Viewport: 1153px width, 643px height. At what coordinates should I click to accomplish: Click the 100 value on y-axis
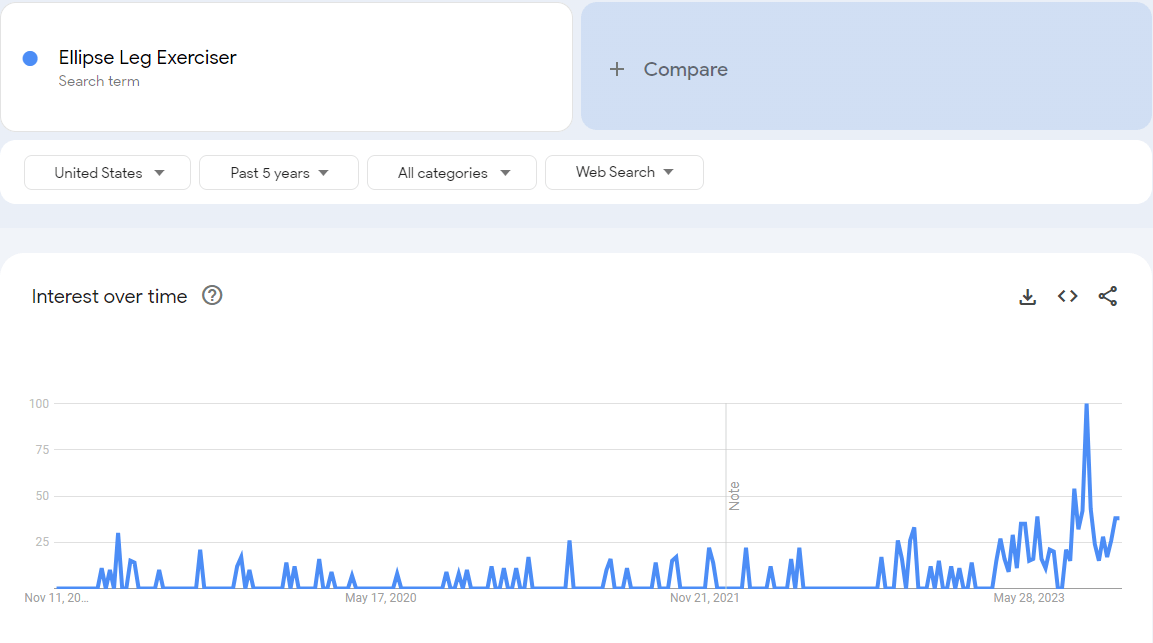[39, 404]
